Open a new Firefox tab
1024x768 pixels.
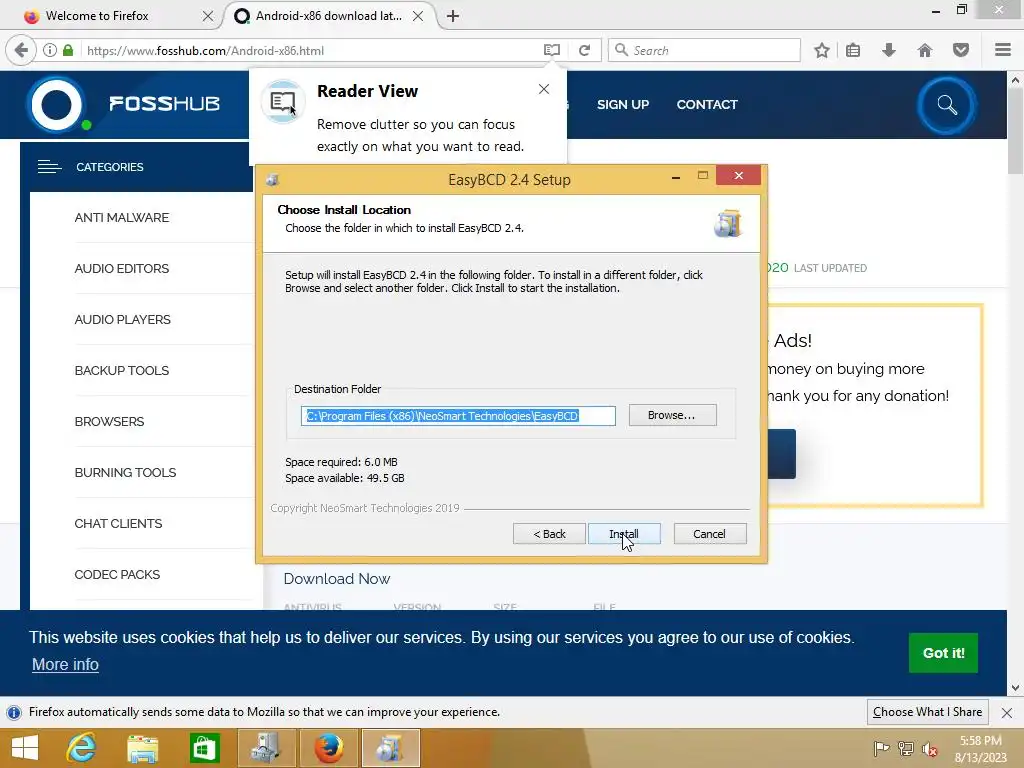pos(453,16)
